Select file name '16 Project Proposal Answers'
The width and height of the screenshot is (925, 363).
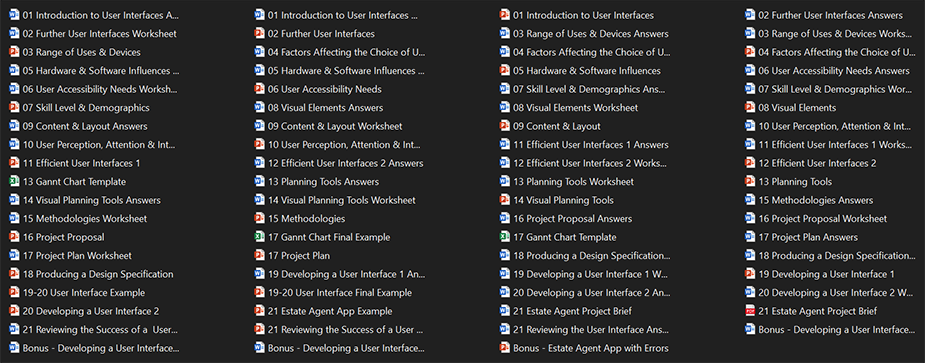tap(573, 219)
